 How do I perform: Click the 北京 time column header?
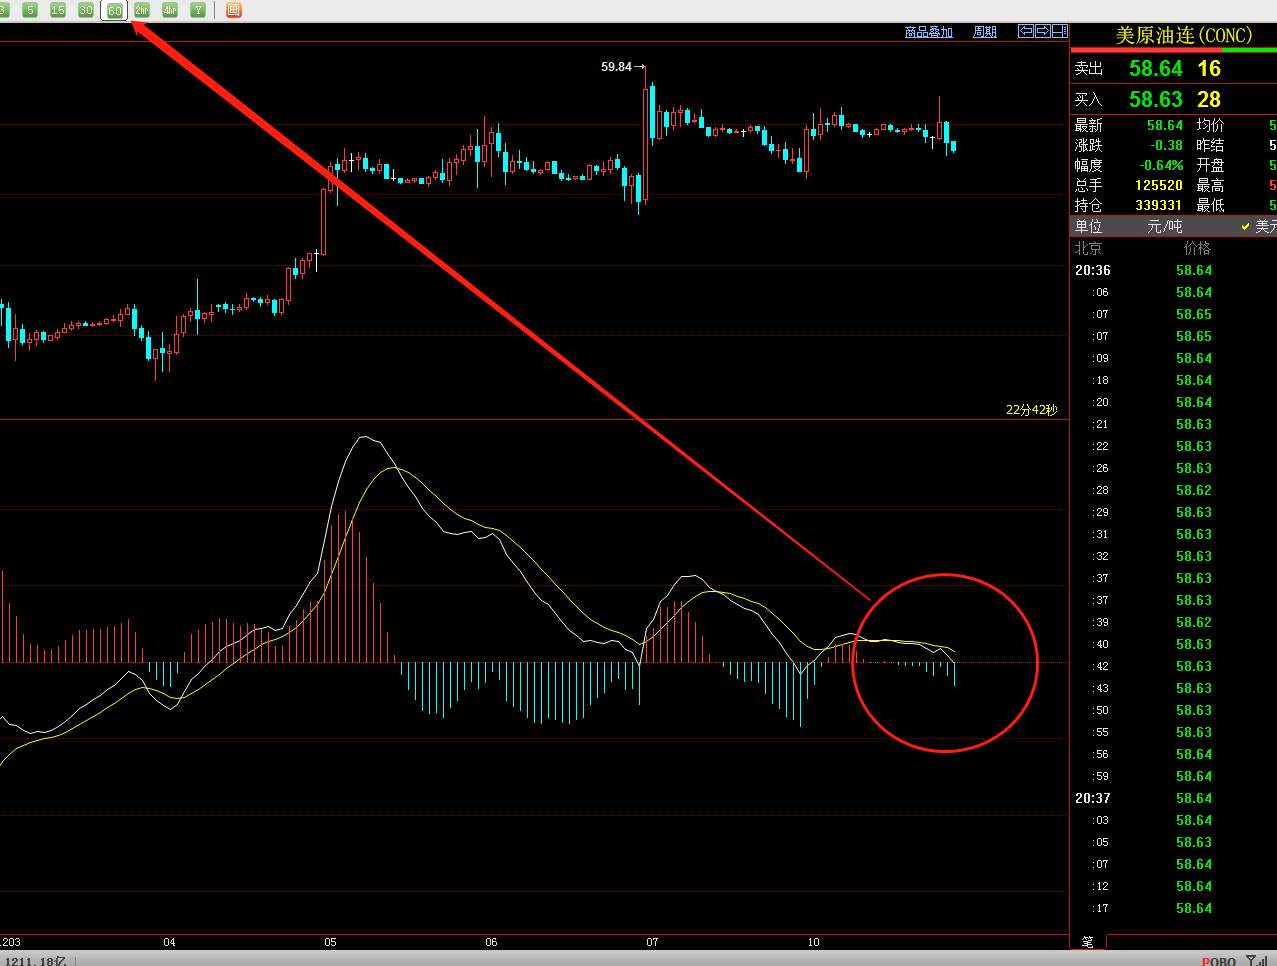pos(1088,248)
